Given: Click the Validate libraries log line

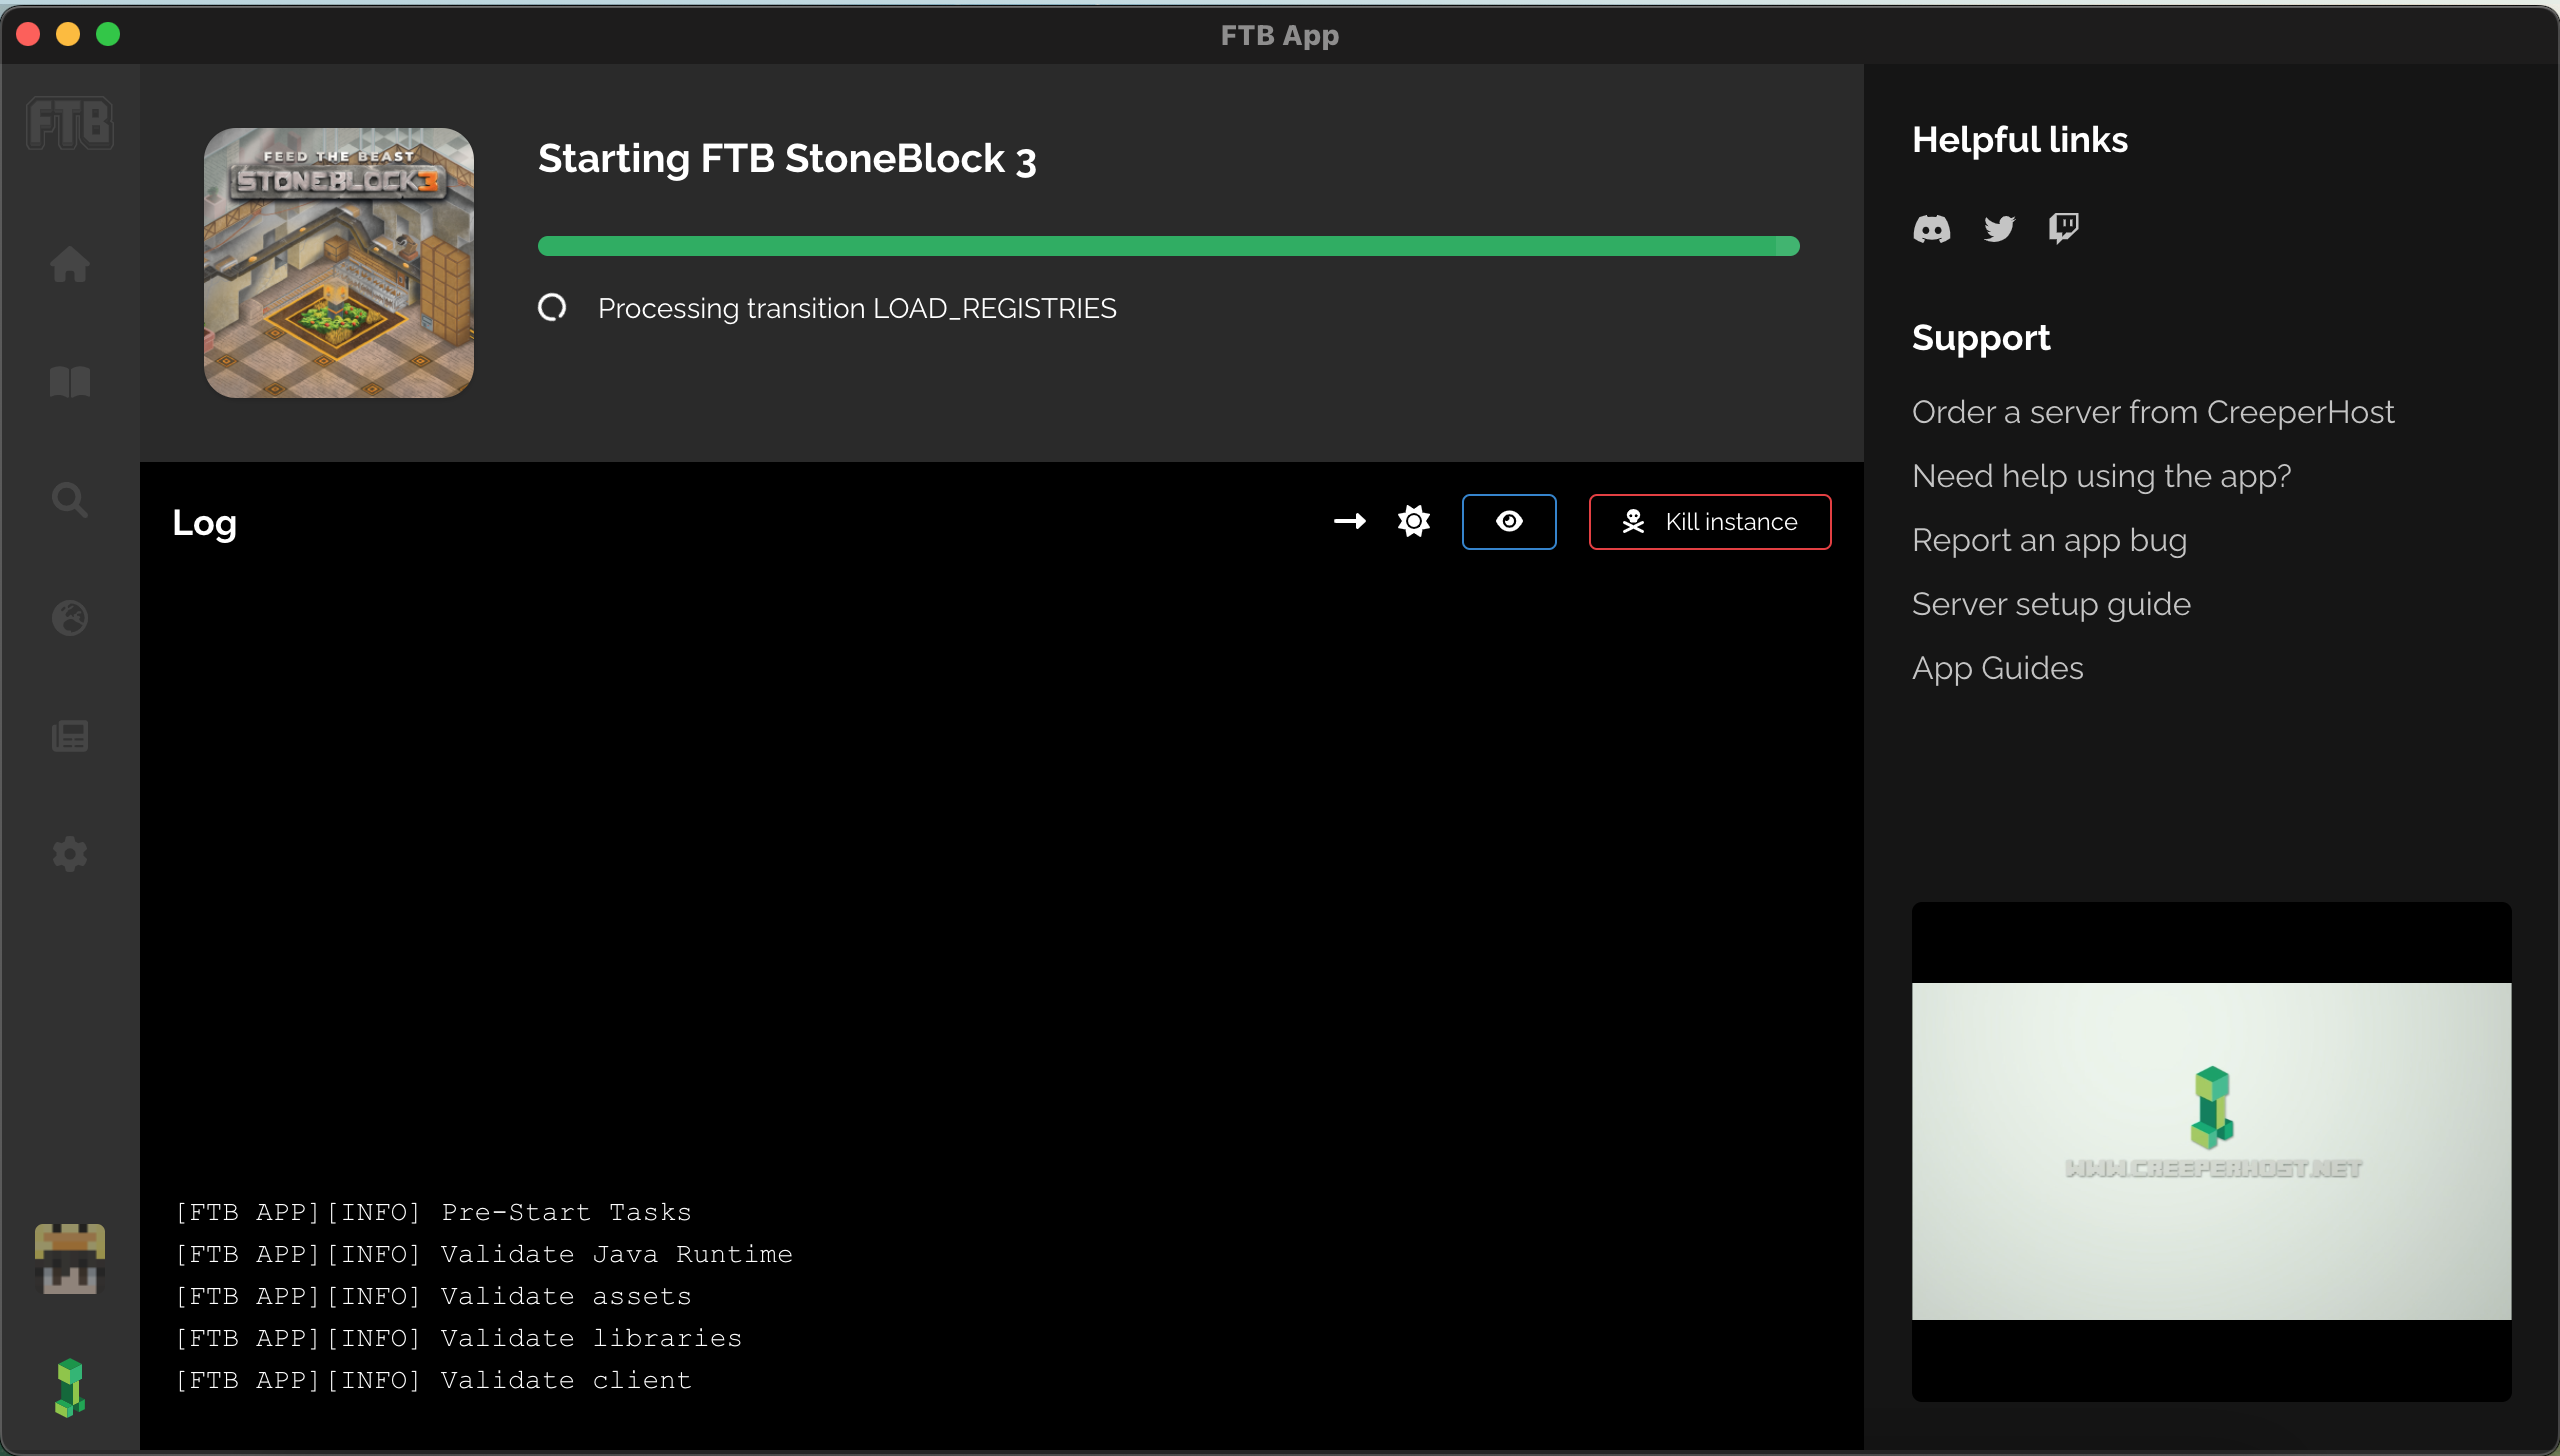Looking at the screenshot, I should click(x=459, y=1338).
